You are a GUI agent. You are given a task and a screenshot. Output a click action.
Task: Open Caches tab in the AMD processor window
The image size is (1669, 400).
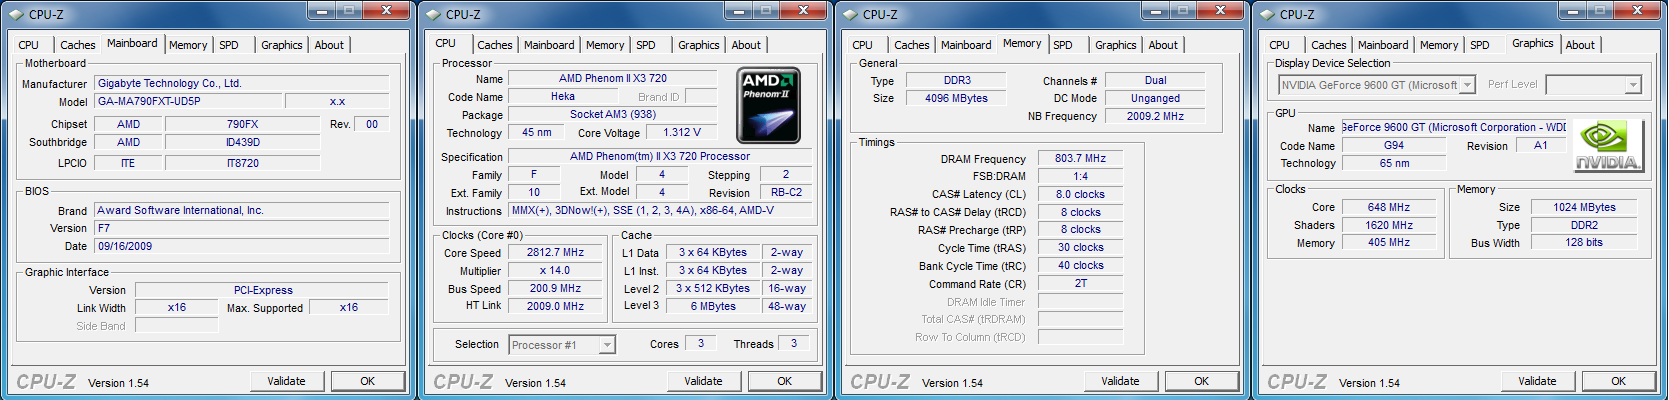(494, 45)
